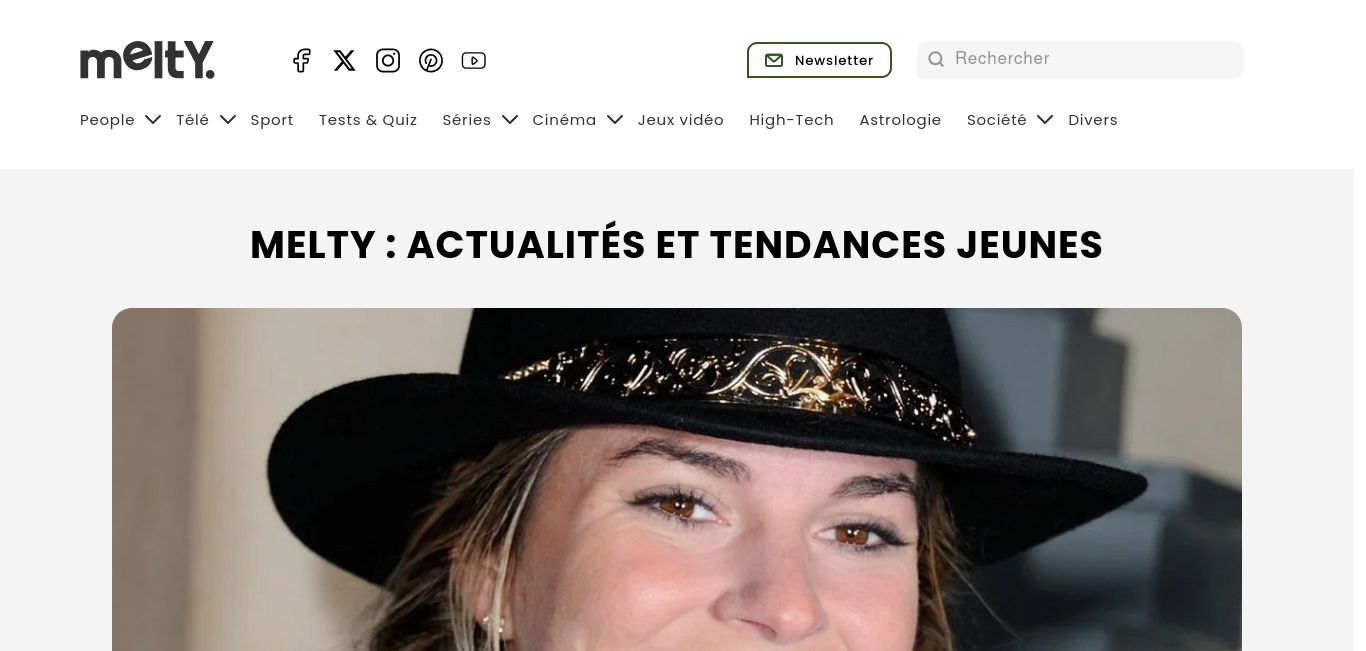Viewport: 1366px width, 651px height.
Task: Open the YouTube icon
Action: [x=474, y=61]
